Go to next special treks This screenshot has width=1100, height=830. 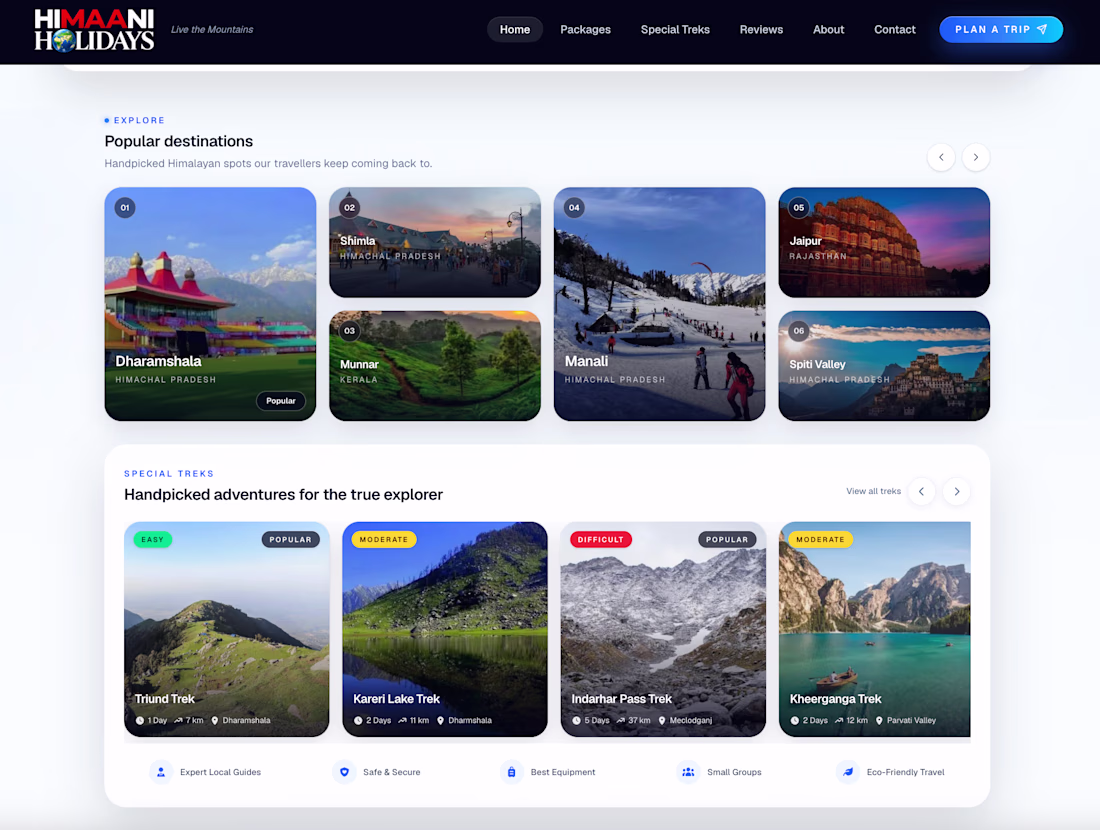[956, 491]
